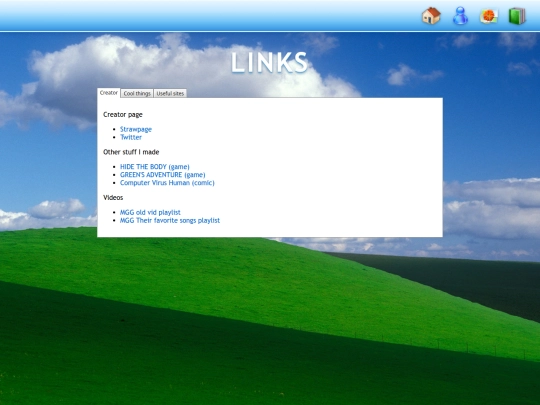Open the Strawpage link

pyautogui.click(x=136, y=129)
